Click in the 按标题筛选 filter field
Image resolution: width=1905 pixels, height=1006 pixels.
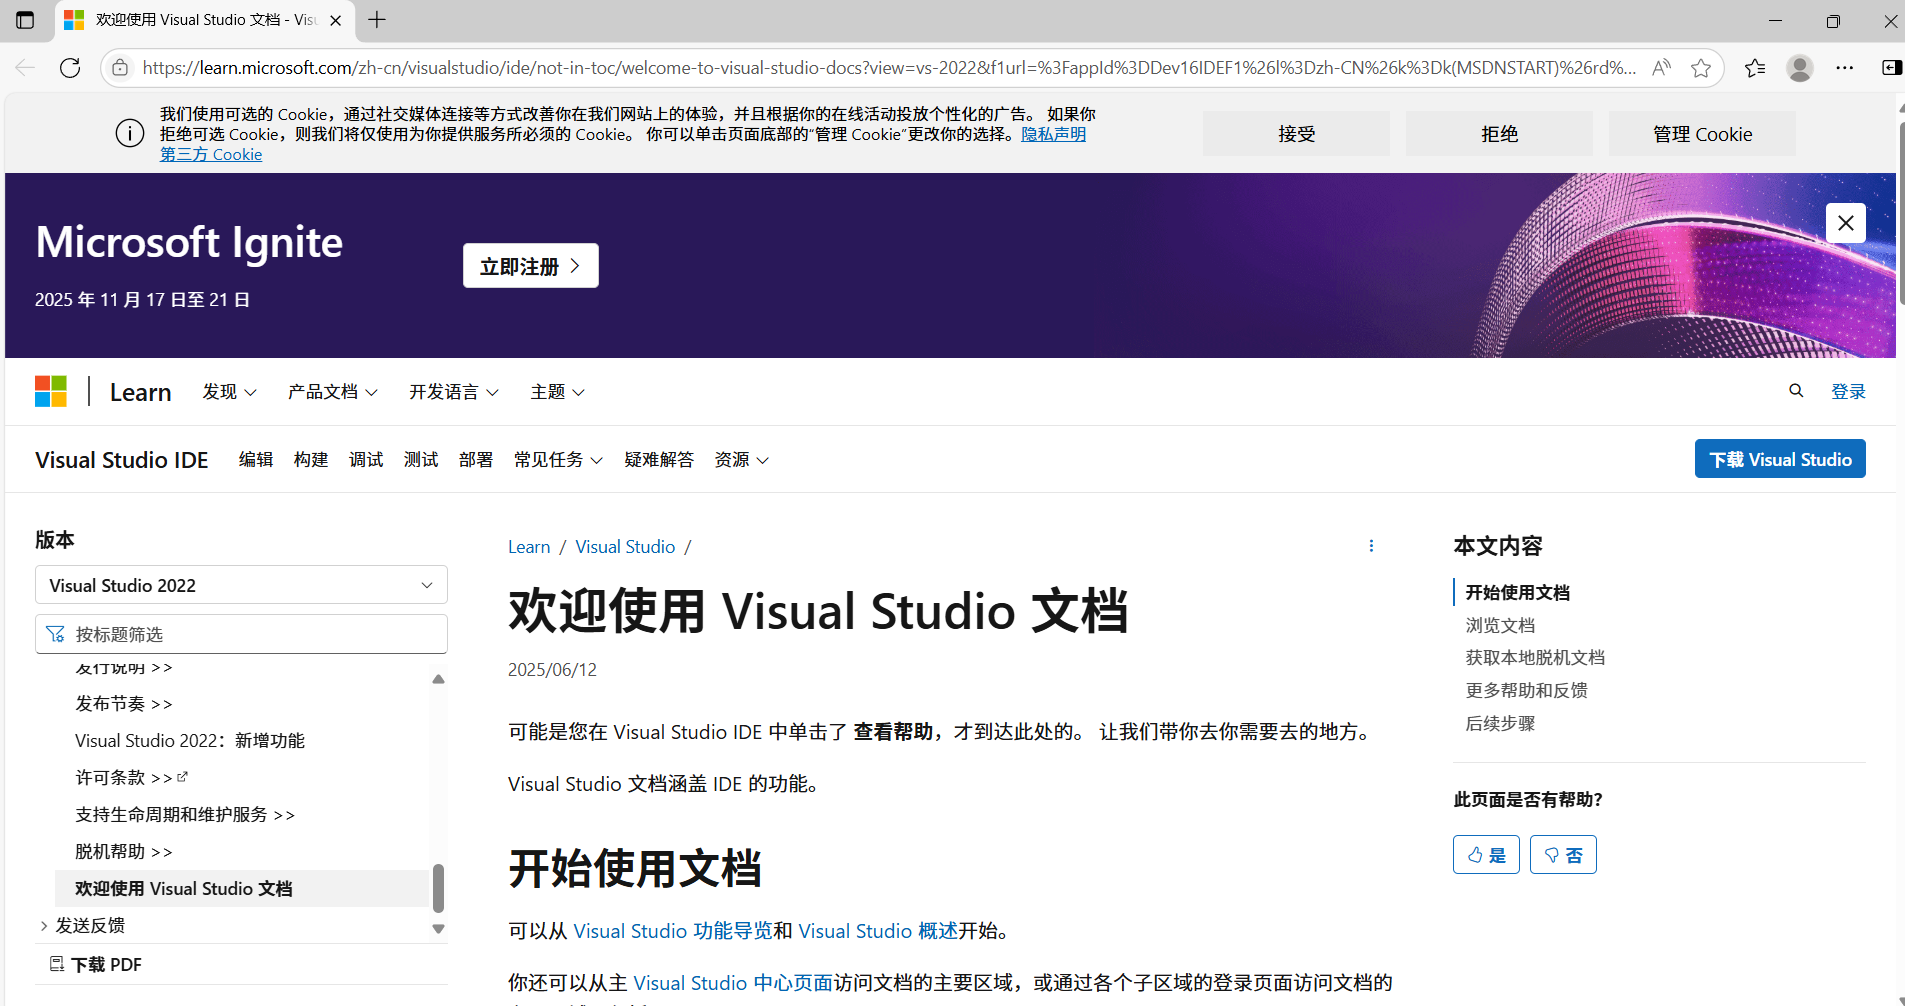point(241,634)
